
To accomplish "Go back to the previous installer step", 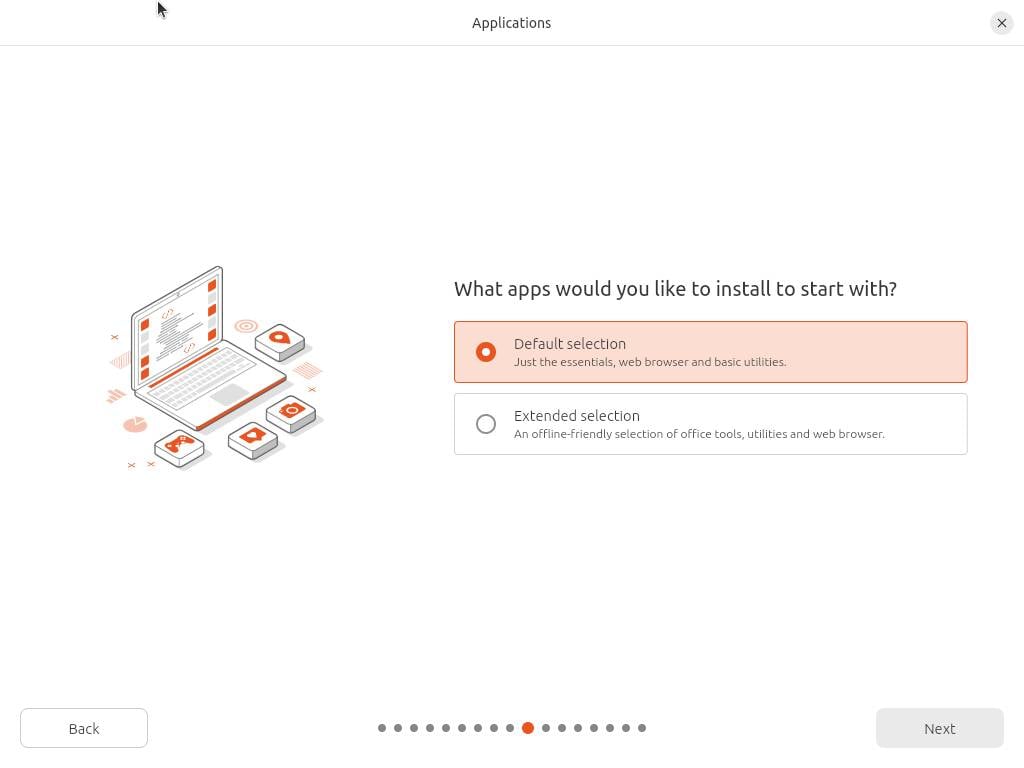I will click(x=84, y=728).
